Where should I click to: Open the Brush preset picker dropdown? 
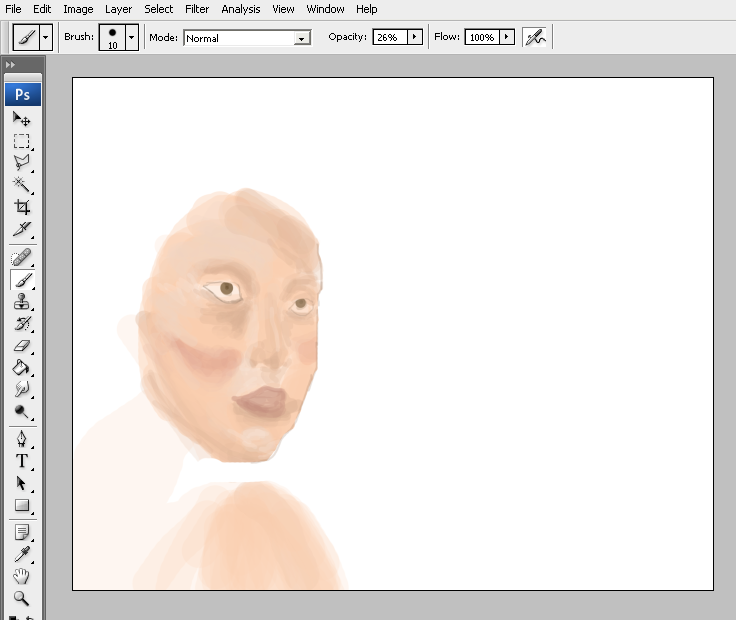[x=131, y=37]
